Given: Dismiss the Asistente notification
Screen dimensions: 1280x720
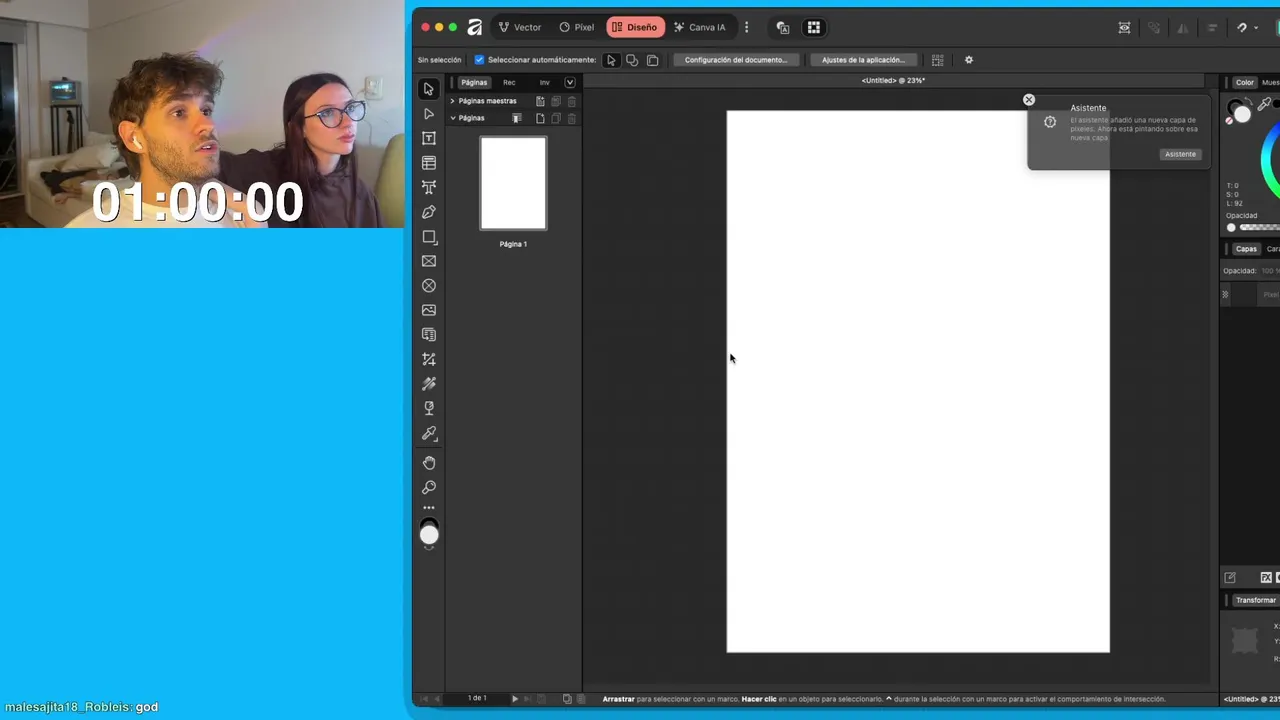Looking at the screenshot, I should [1028, 100].
